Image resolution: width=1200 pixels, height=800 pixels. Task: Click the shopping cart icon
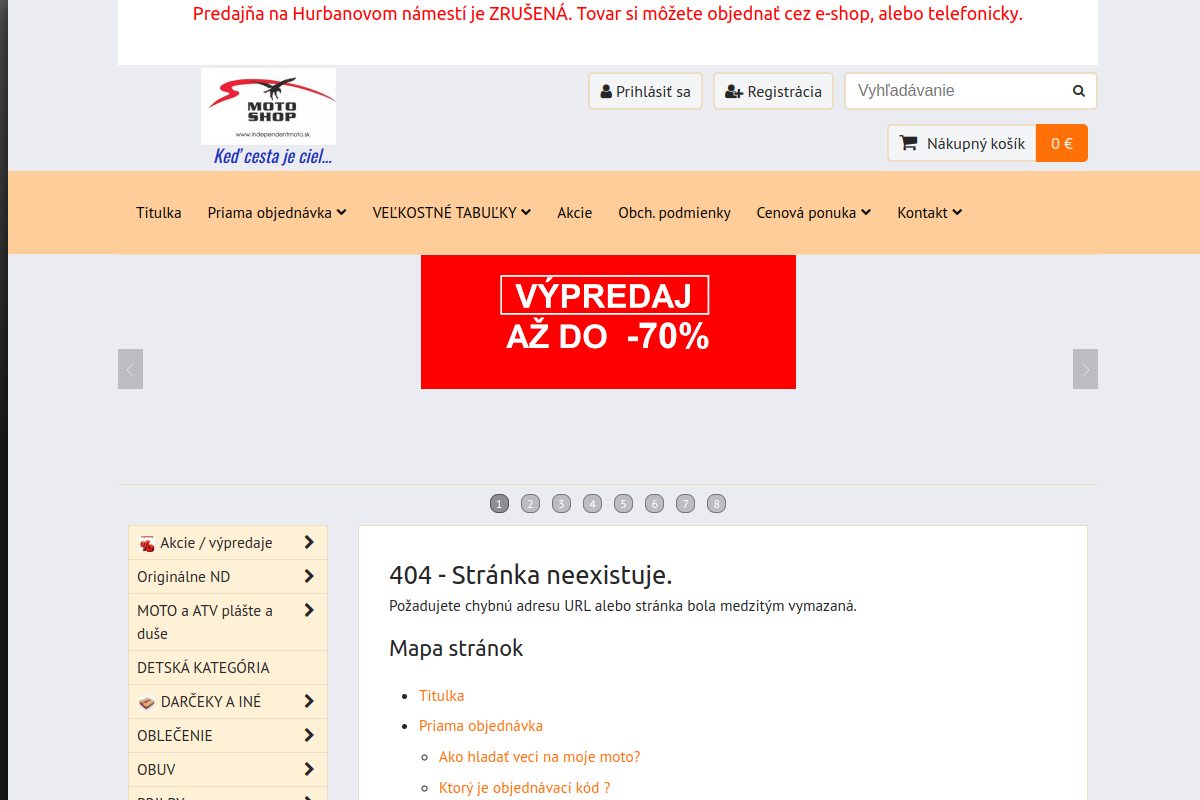908,143
